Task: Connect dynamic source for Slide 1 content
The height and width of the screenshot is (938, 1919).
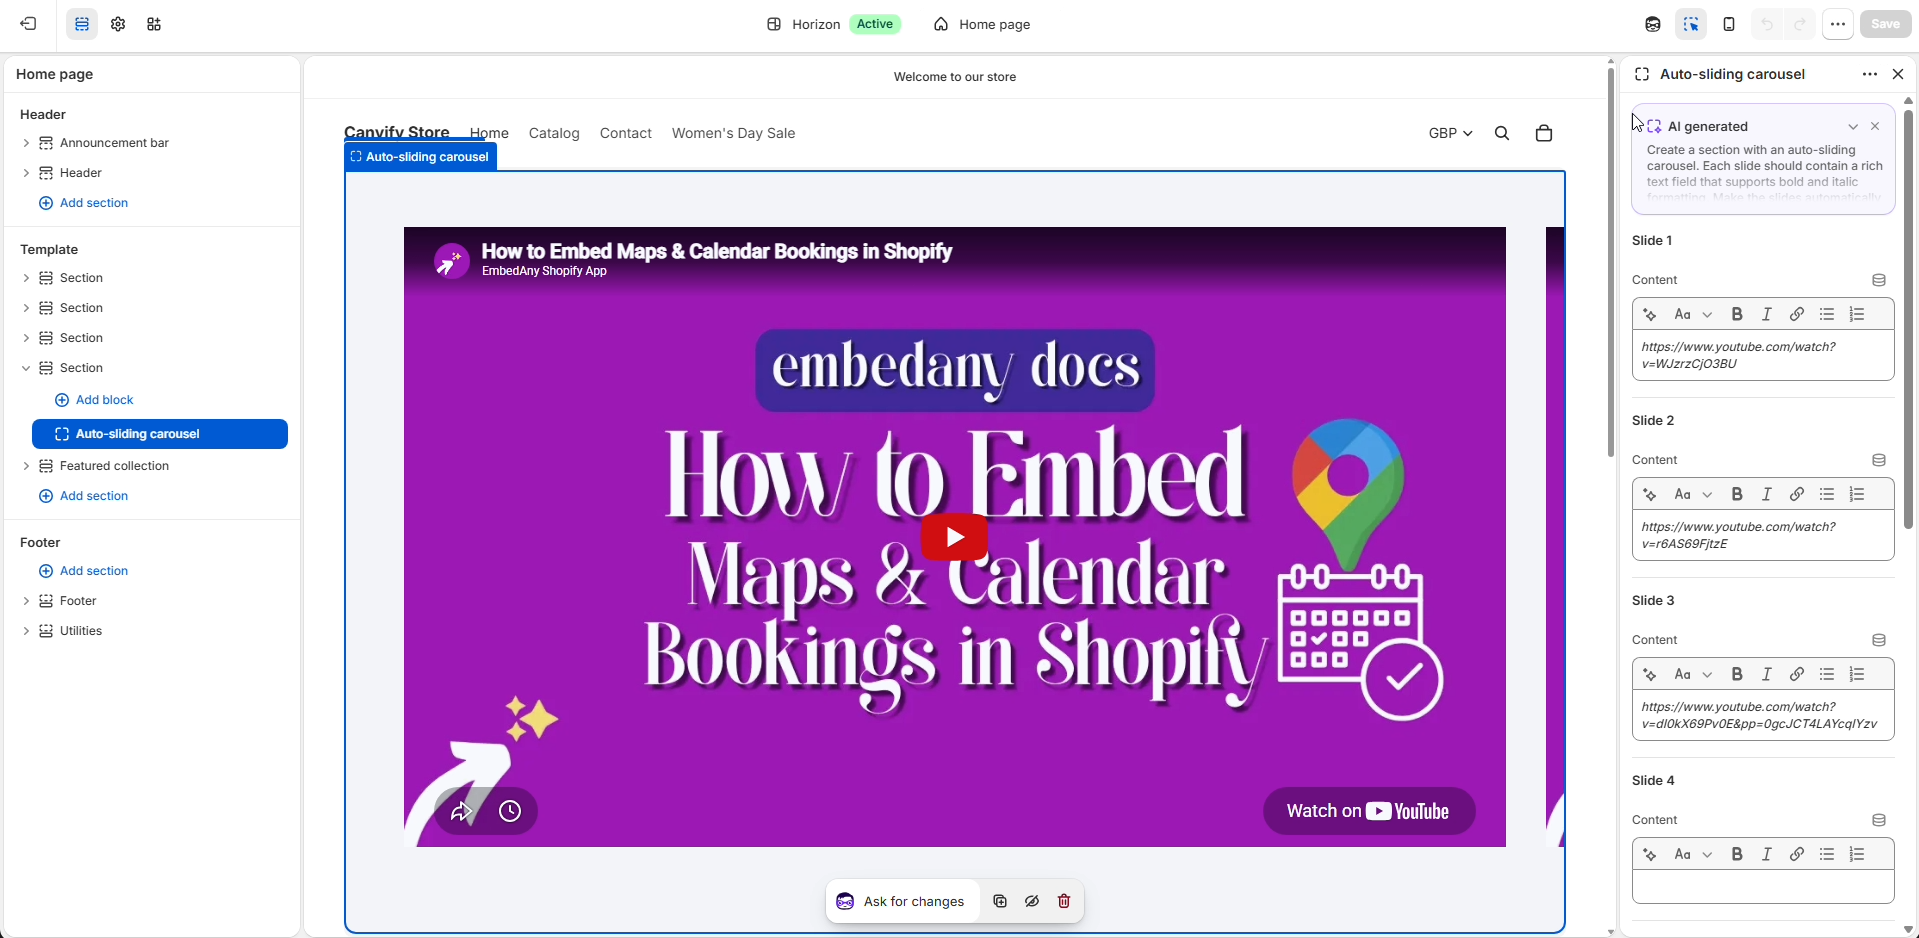Action: coord(1879,280)
